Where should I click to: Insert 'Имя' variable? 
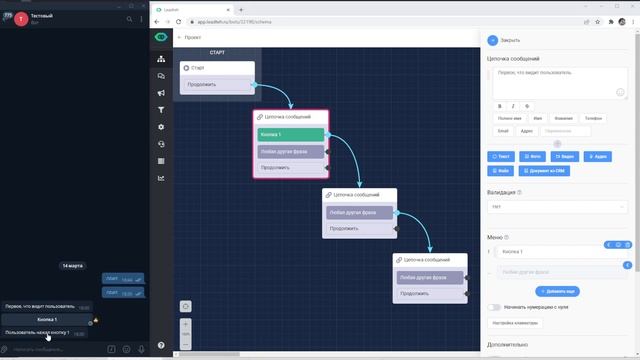(538, 118)
